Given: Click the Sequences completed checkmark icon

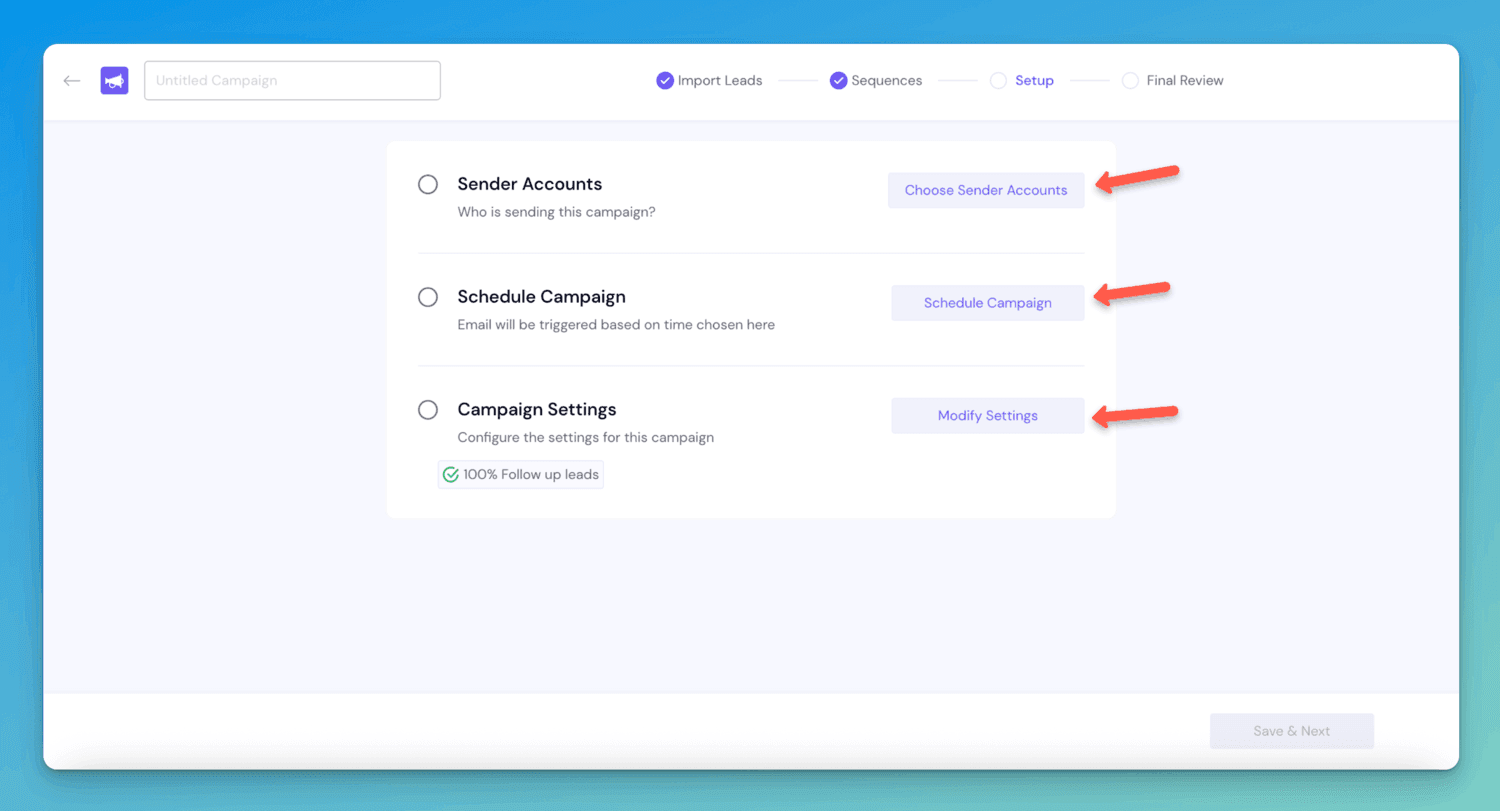Looking at the screenshot, I should pos(838,80).
